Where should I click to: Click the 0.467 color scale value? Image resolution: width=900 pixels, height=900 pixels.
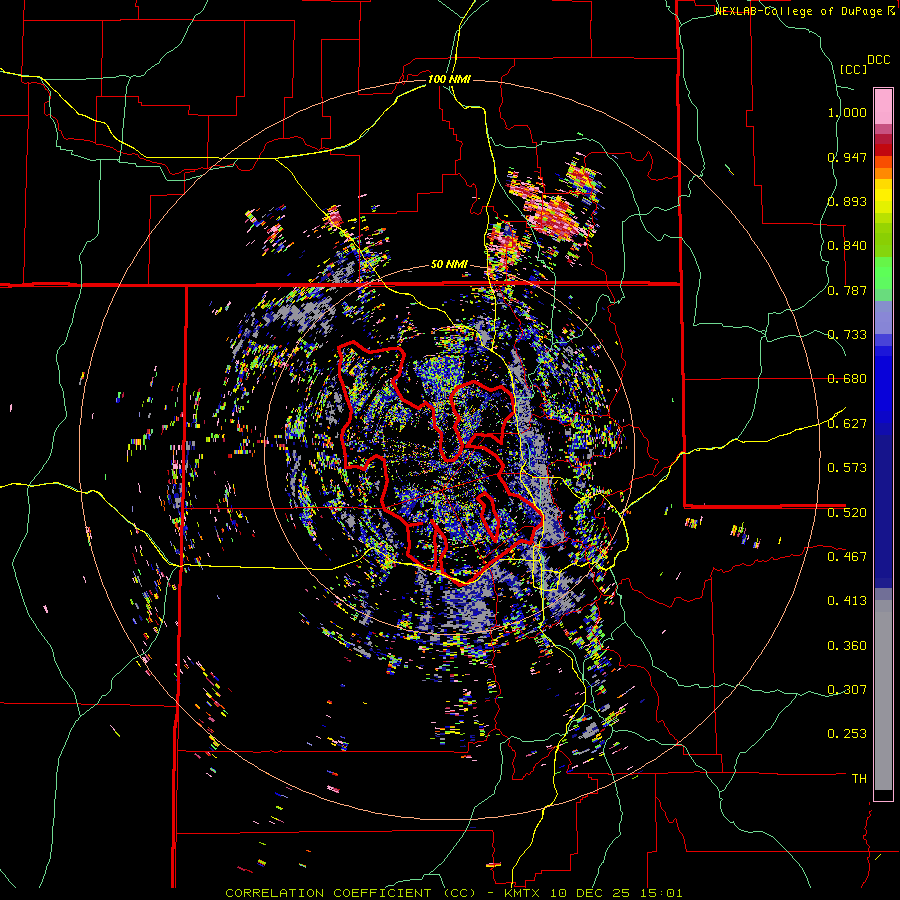pos(847,557)
